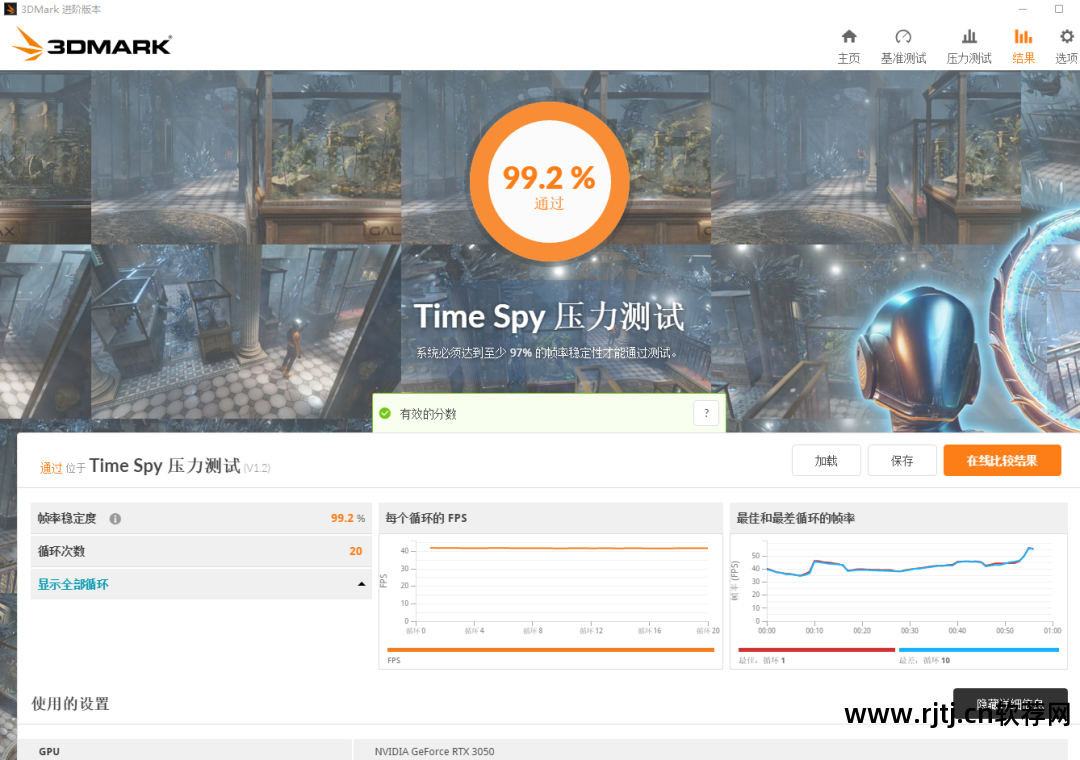
Task: Open the 选项 options tab
Action: pos(1066,47)
